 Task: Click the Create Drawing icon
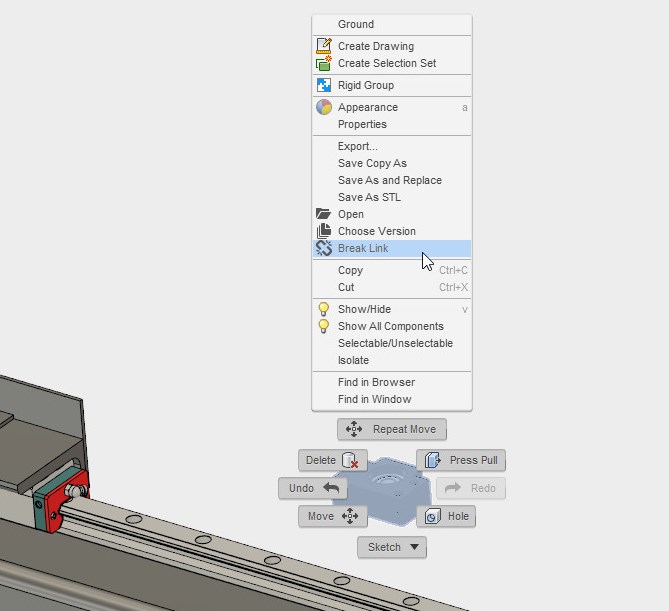coord(324,46)
